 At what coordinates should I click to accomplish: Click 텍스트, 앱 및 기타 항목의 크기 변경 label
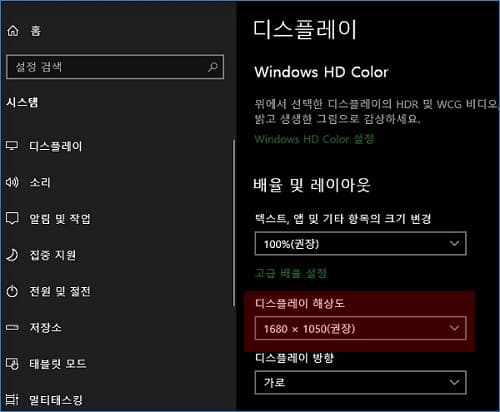point(343,219)
